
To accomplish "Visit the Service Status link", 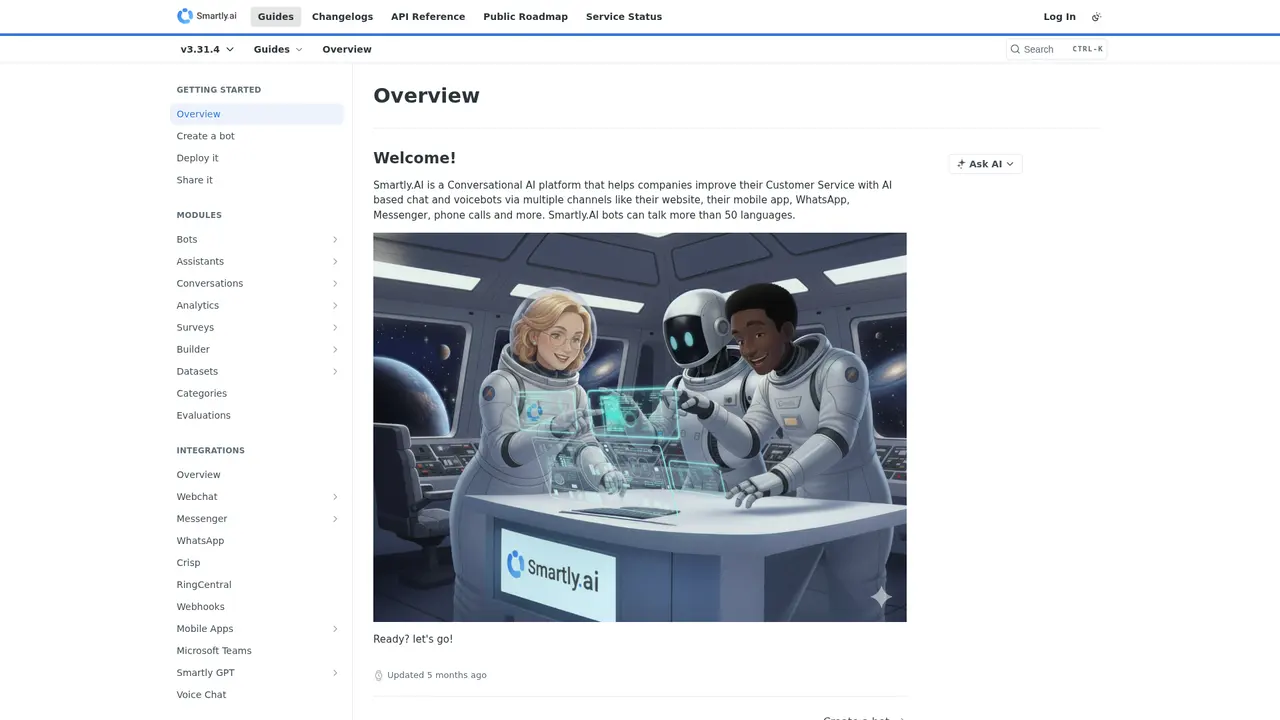I will pyautogui.click(x=624, y=17).
